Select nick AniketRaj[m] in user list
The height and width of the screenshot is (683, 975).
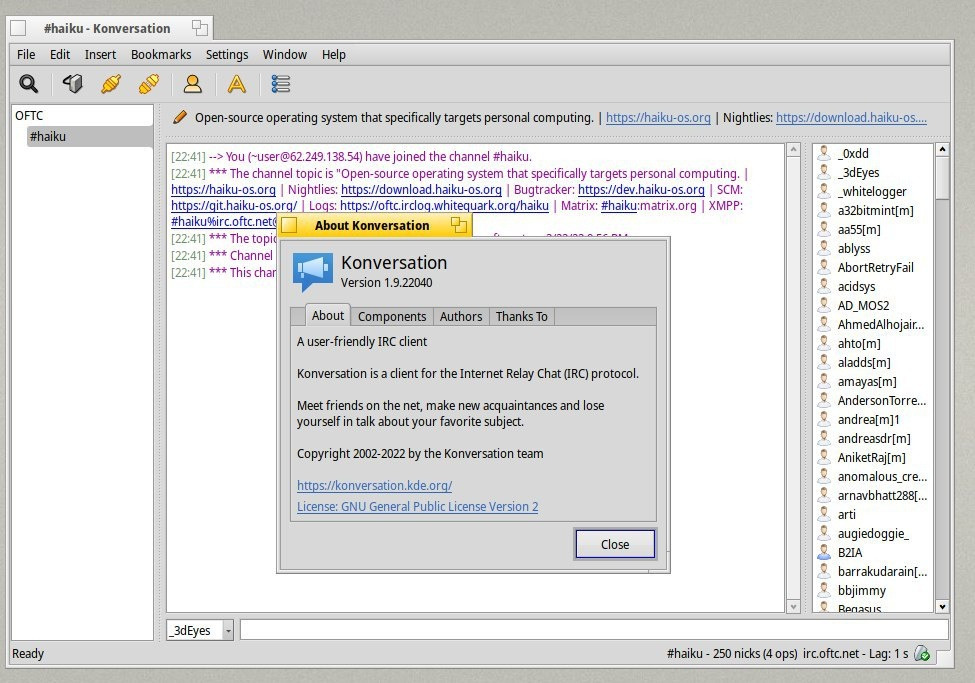(x=871, y=457)
